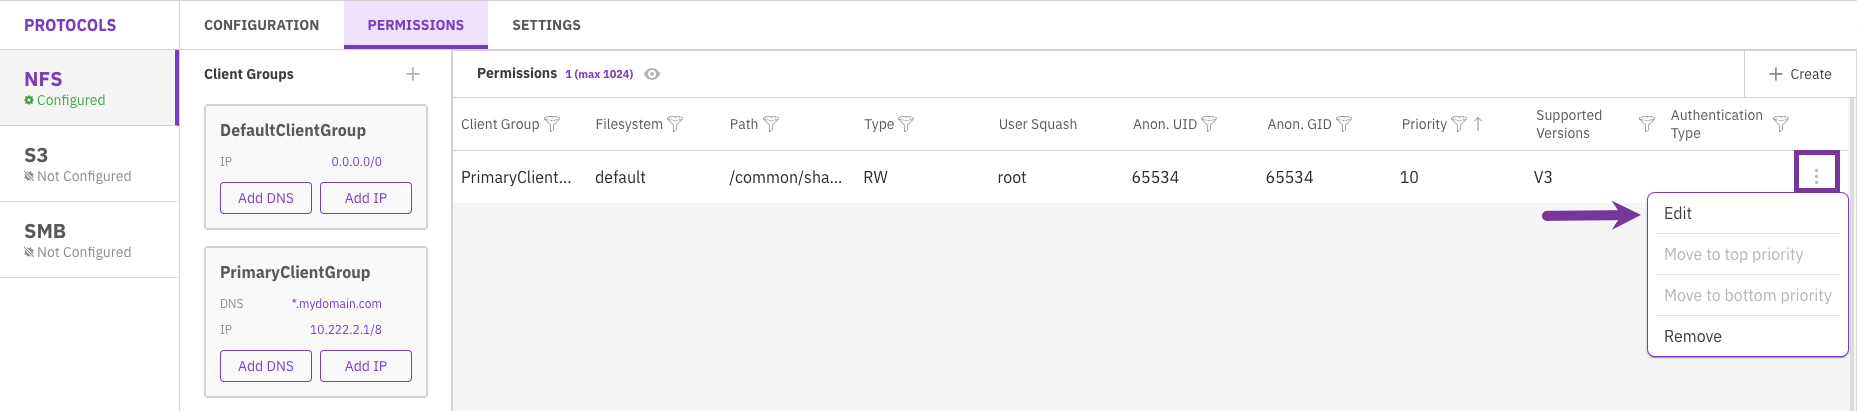Choose Edit from the context menu
Viewport: 1857px width, 411px height.
pos(1678,213)
